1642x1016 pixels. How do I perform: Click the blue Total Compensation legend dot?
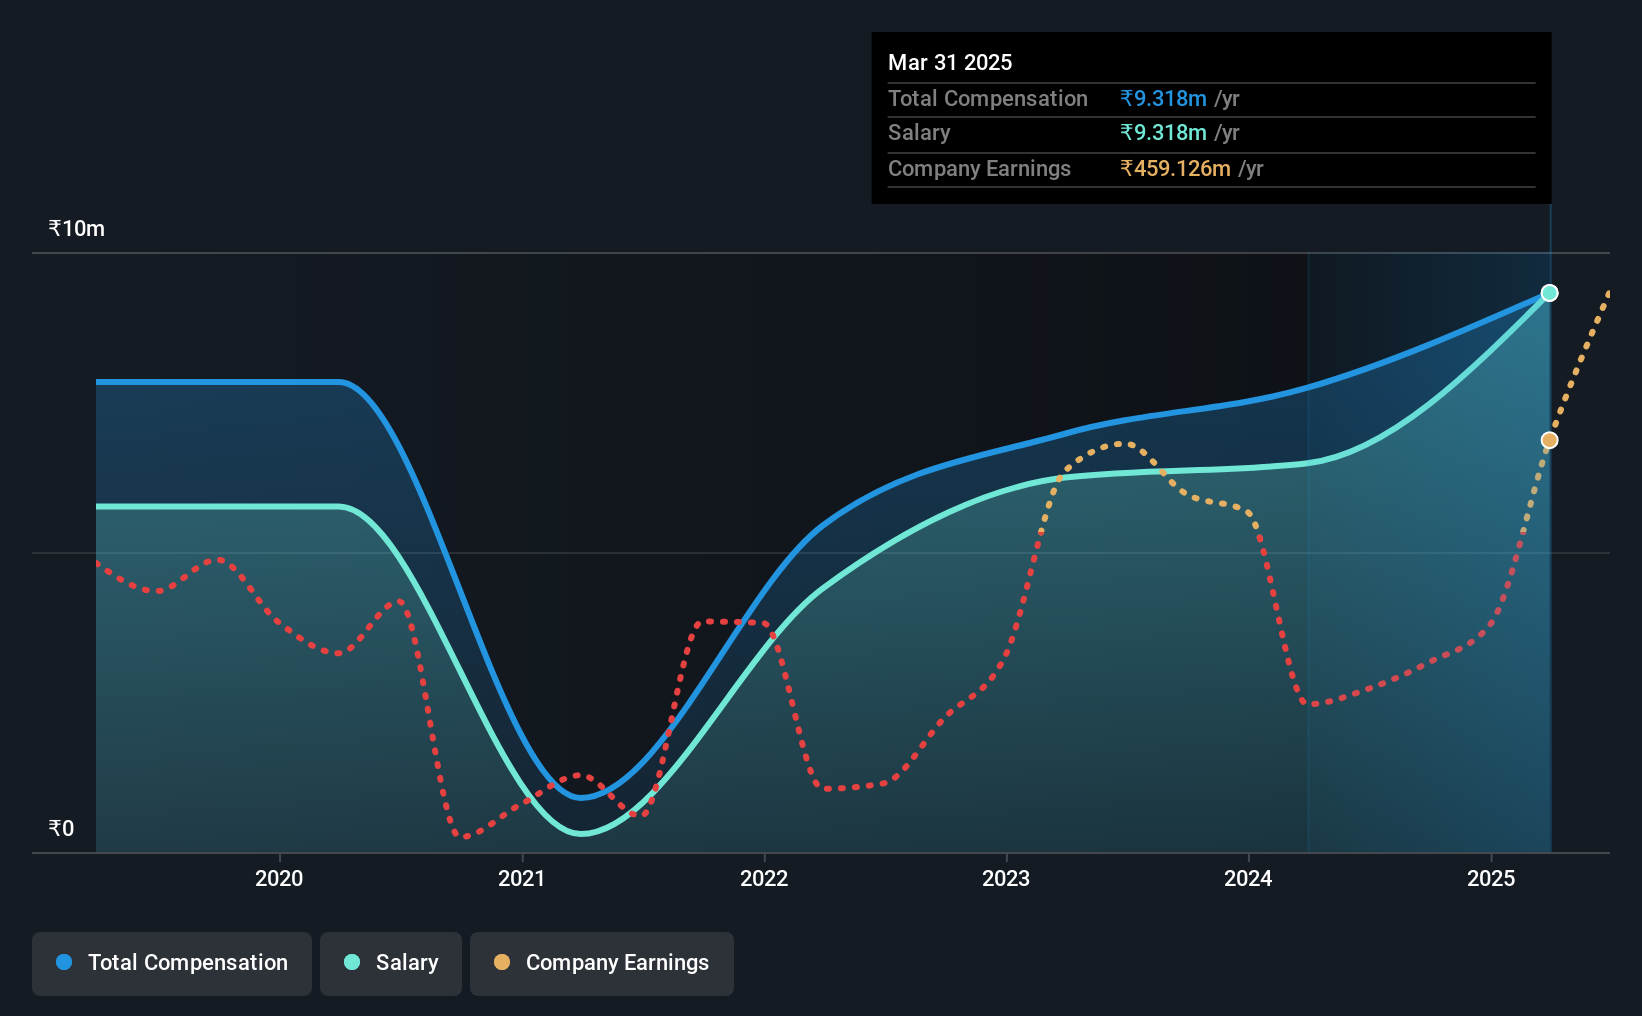point(64,962)
